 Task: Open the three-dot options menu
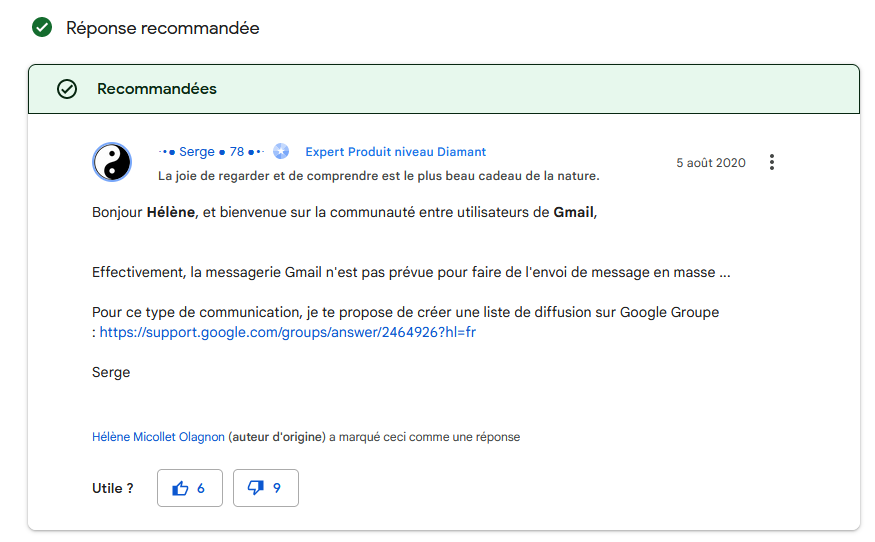click(x=771, y=163)
